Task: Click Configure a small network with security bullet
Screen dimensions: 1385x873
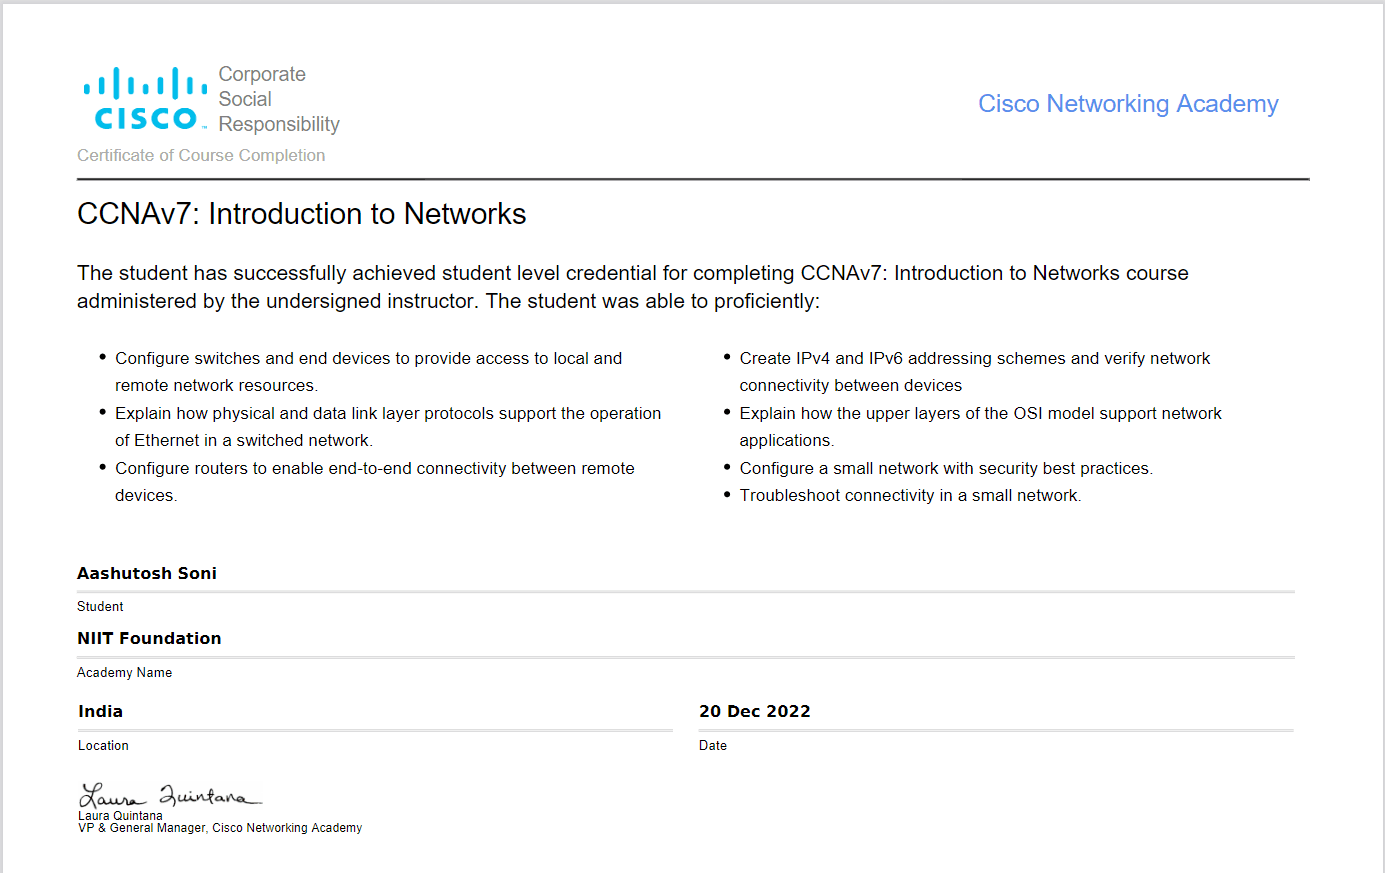Action: coord(946,468)
